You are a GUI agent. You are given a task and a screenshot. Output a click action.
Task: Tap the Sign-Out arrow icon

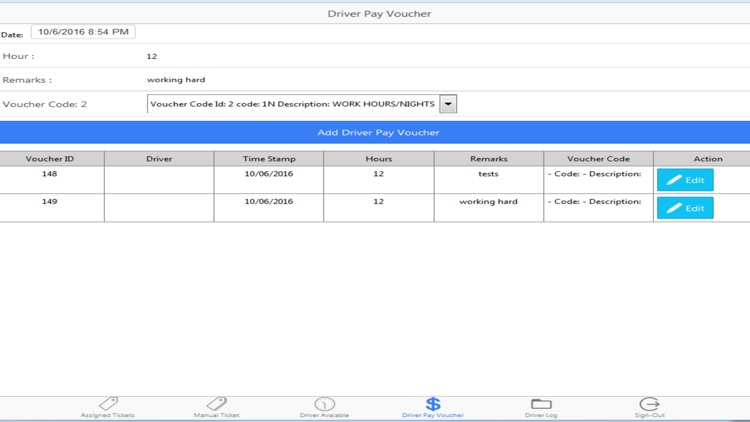649,404
